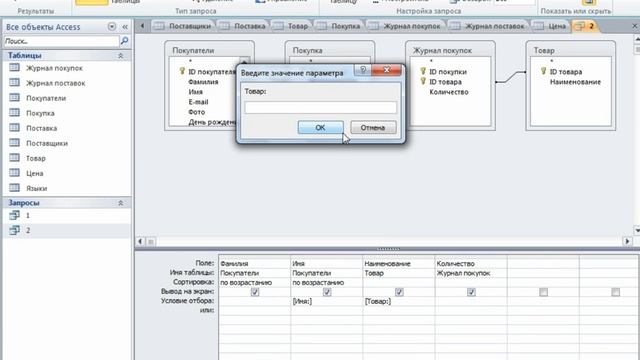Switch to the Журнал поставок tab
Image resolution: width=640 pixels, height=360 pixels.
coord(488,26)
